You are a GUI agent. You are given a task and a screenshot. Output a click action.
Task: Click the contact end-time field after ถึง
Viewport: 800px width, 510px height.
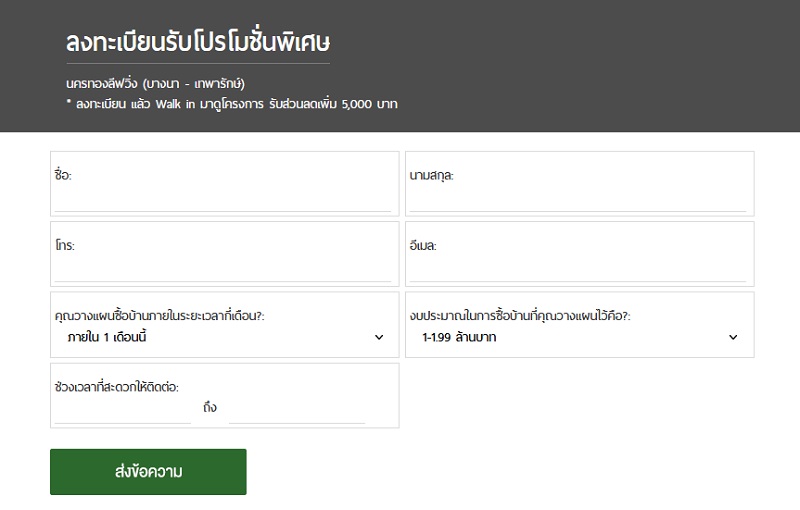297,412
